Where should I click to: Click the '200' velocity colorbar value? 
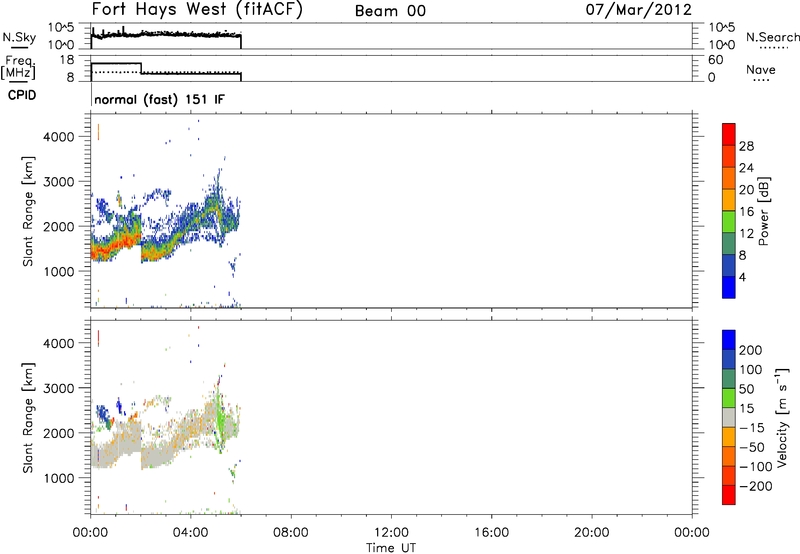coord(751,350)
